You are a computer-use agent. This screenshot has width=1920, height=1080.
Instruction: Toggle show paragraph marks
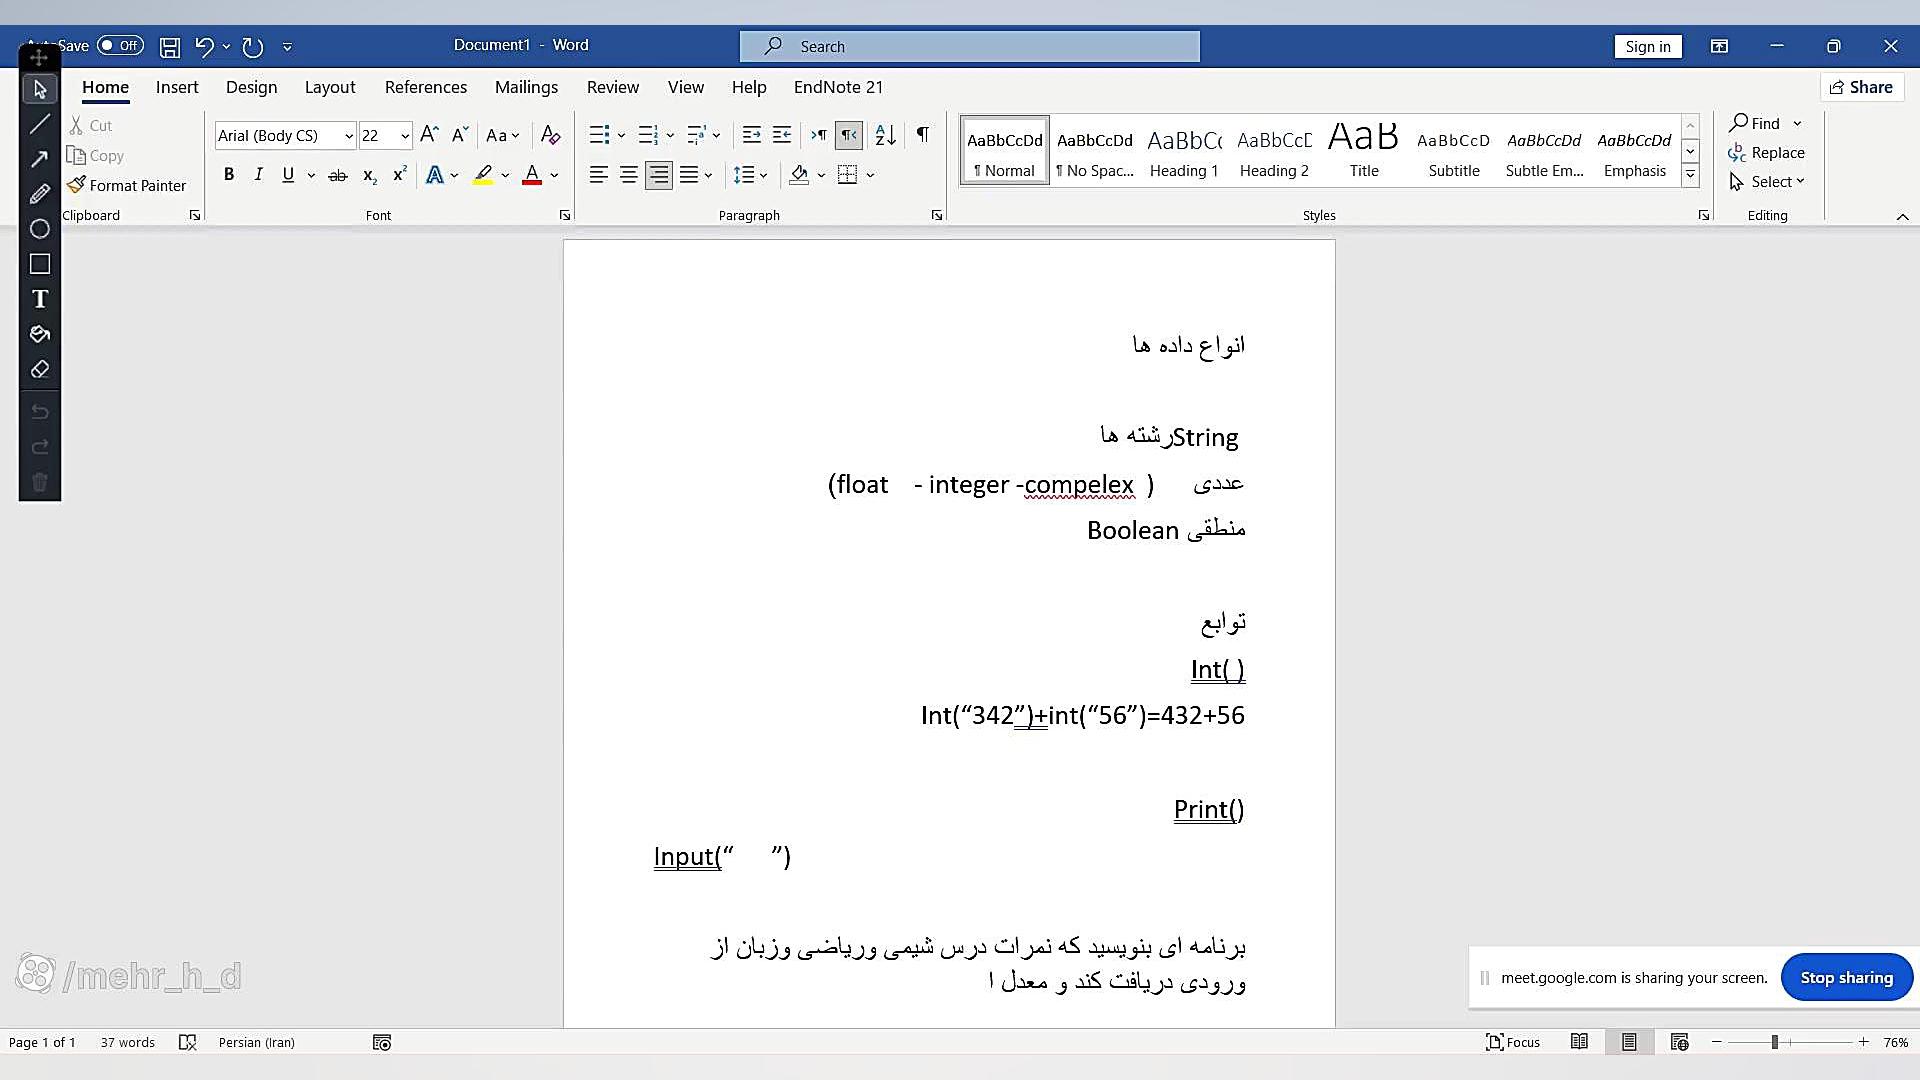coord(922,135)
